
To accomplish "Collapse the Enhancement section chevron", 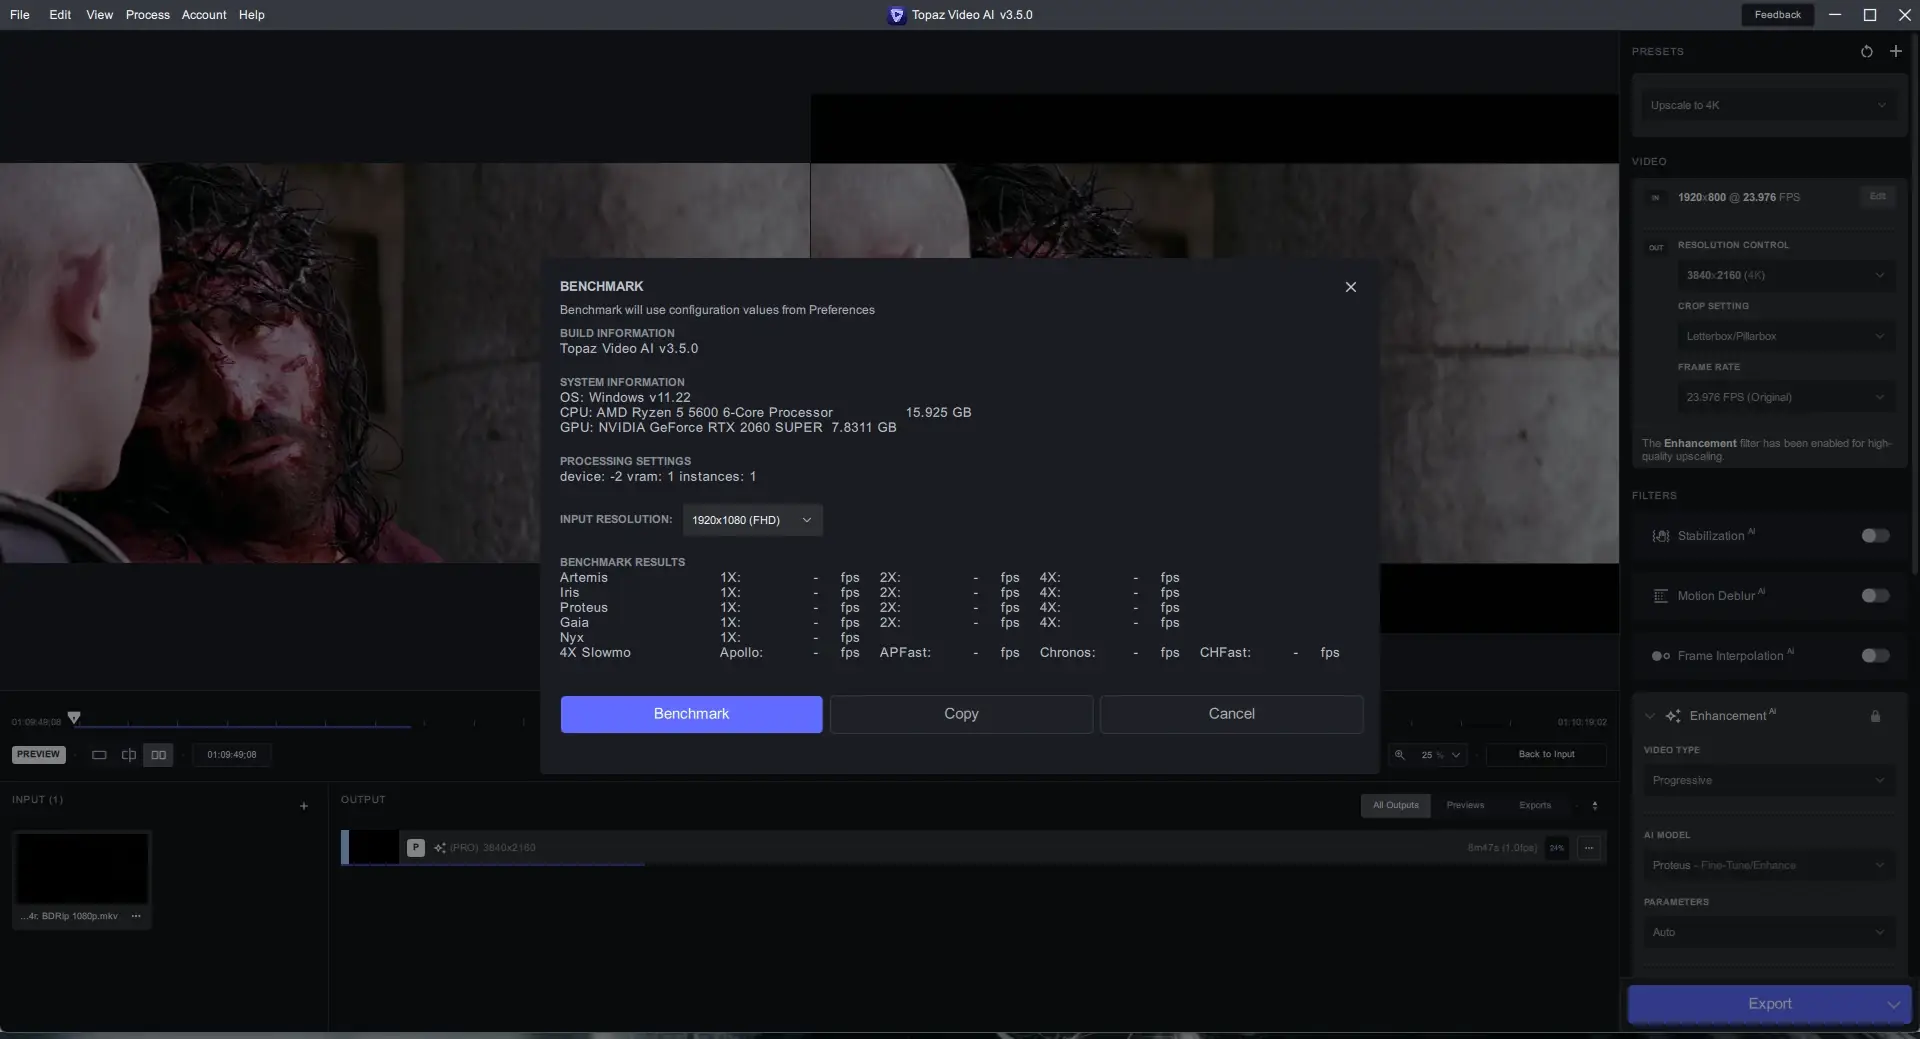I will (x=1649, y=716).
